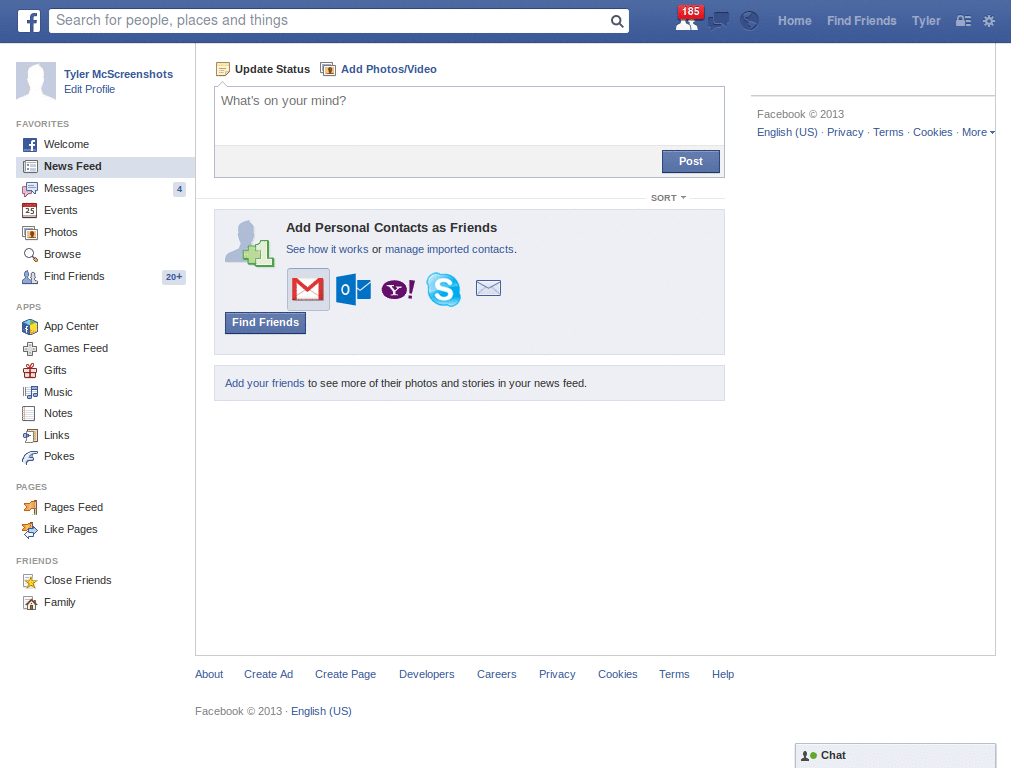Open Tyler McScreenshots profile link
The image size is (1024, 768).
coord(118,74)
